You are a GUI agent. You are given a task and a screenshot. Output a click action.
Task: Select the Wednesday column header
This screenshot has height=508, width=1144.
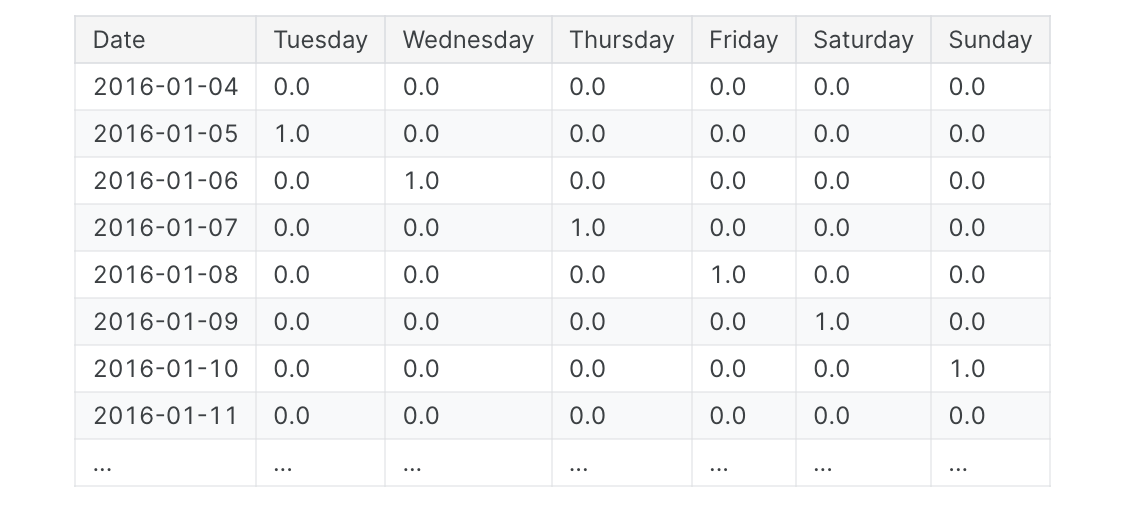(x=468, y=40)
